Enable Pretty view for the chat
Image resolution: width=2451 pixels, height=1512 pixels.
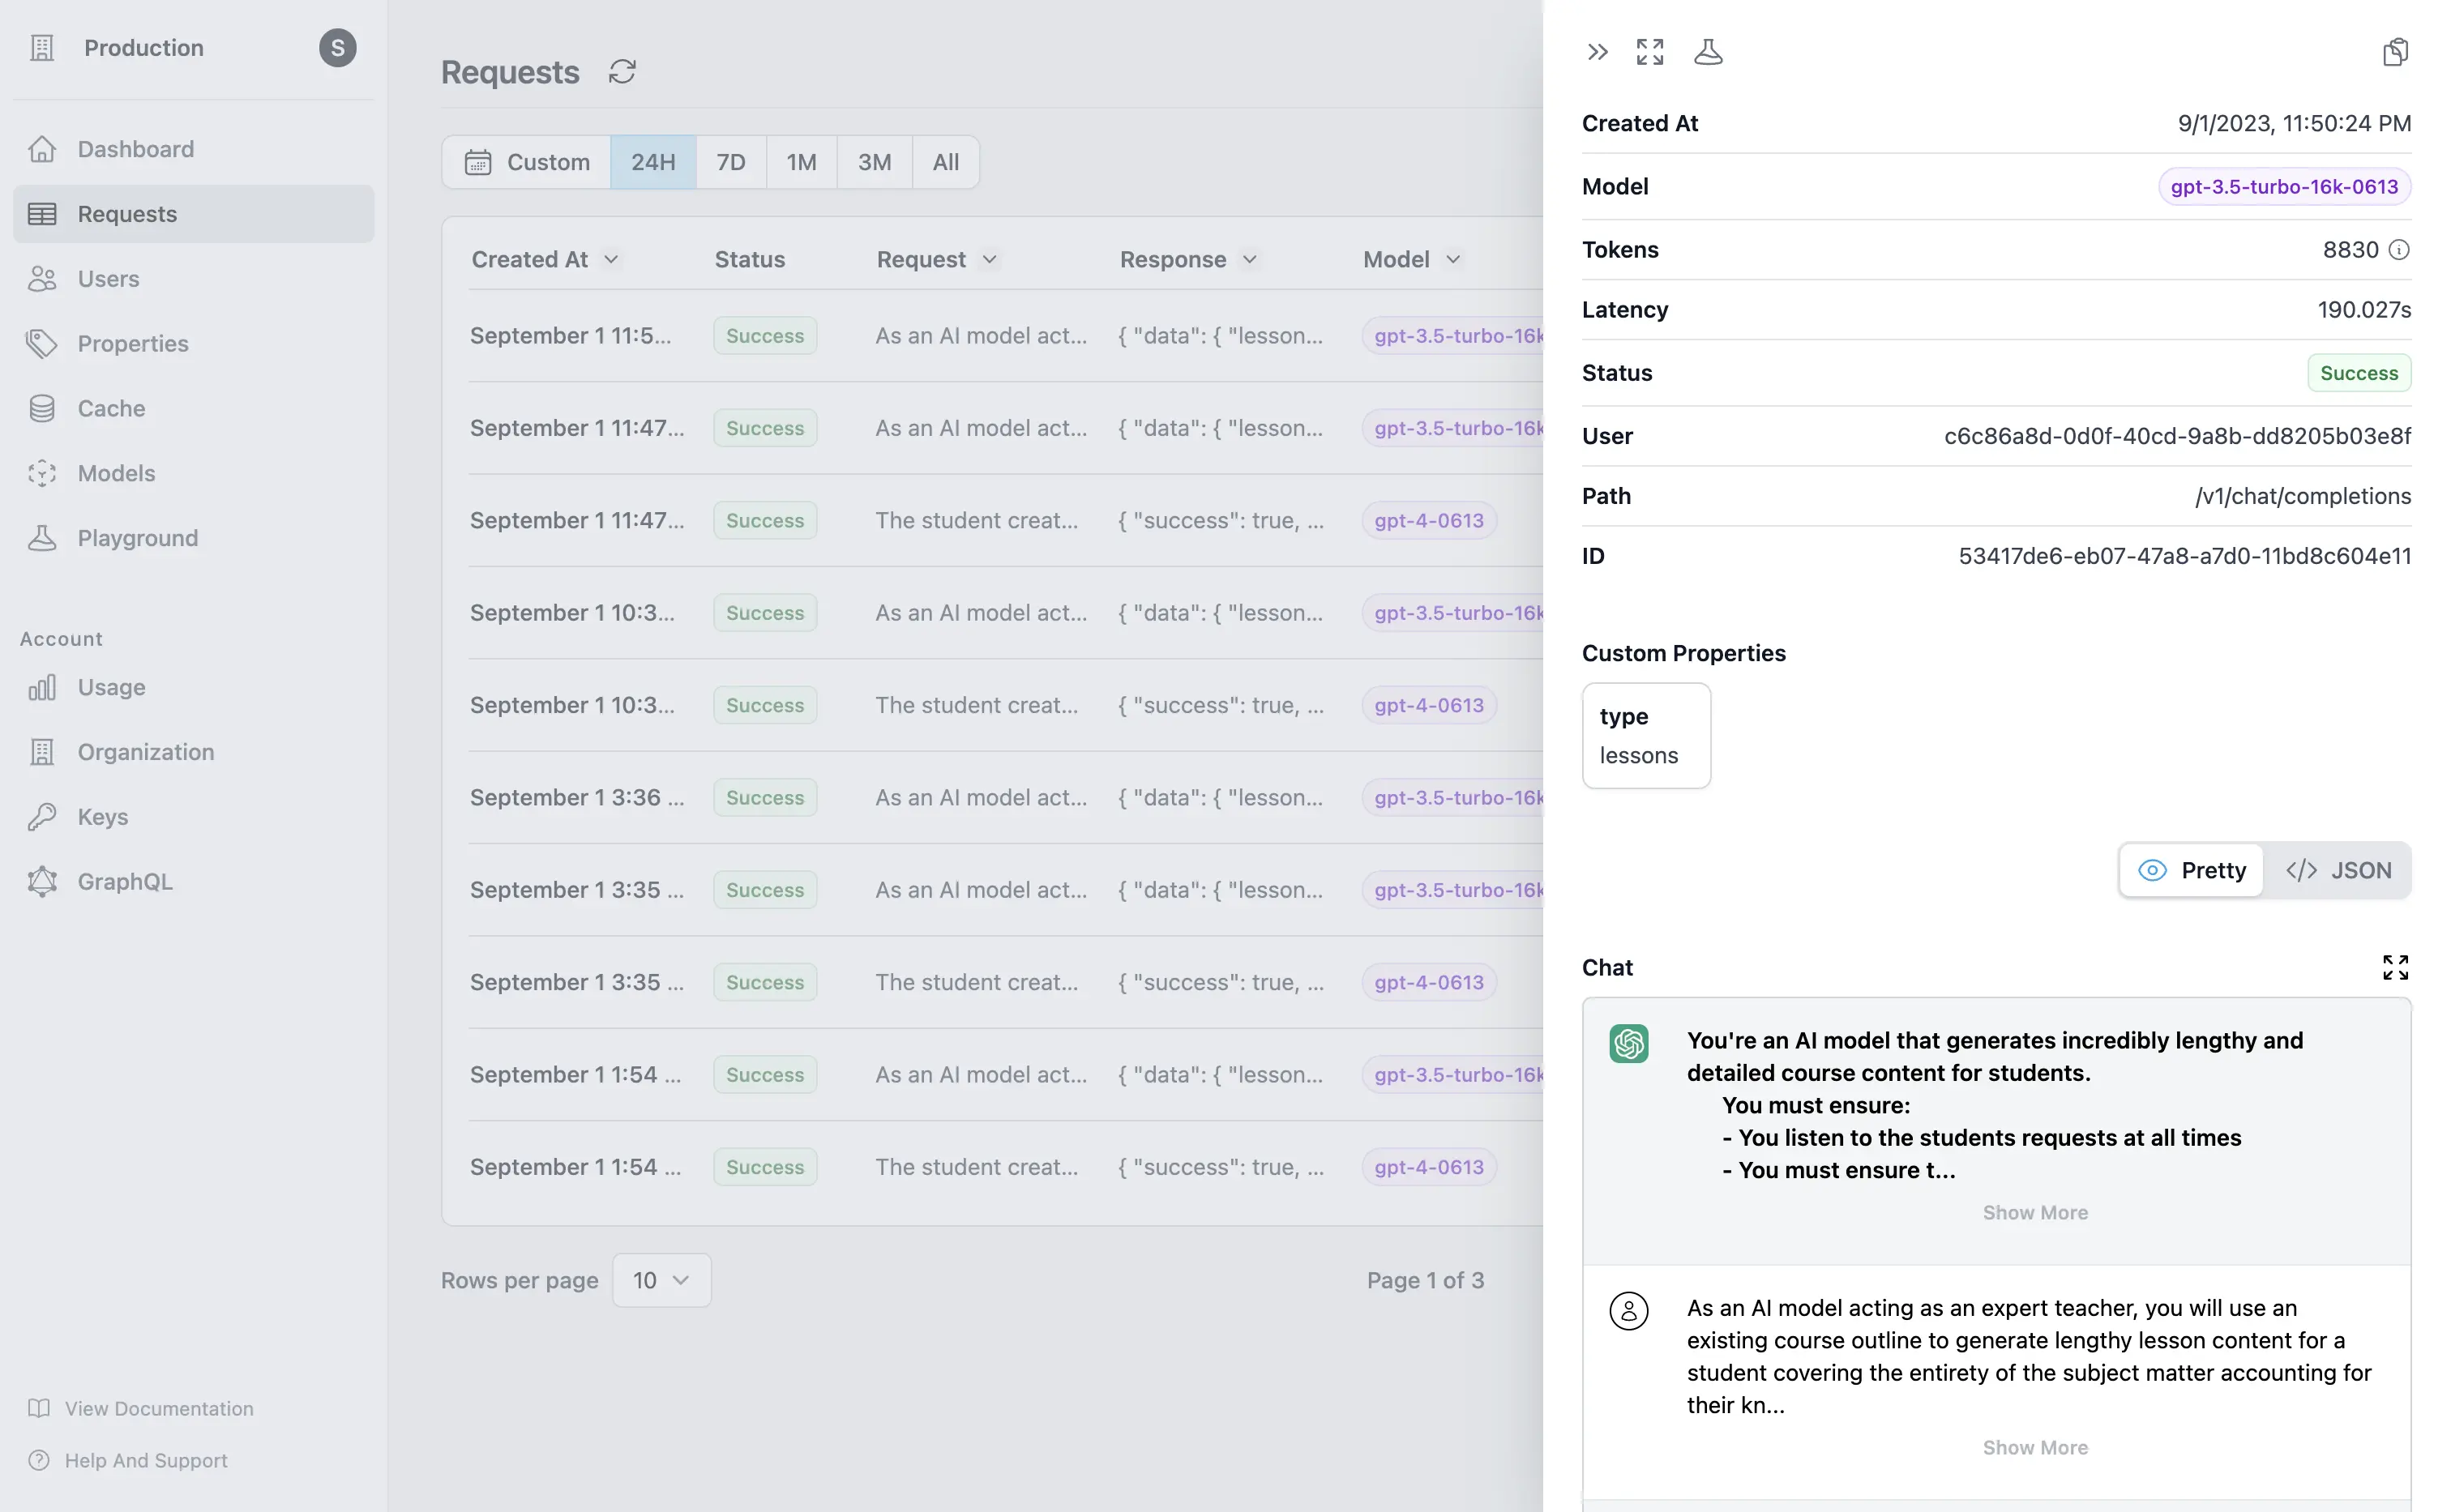tap(2191, 870)
